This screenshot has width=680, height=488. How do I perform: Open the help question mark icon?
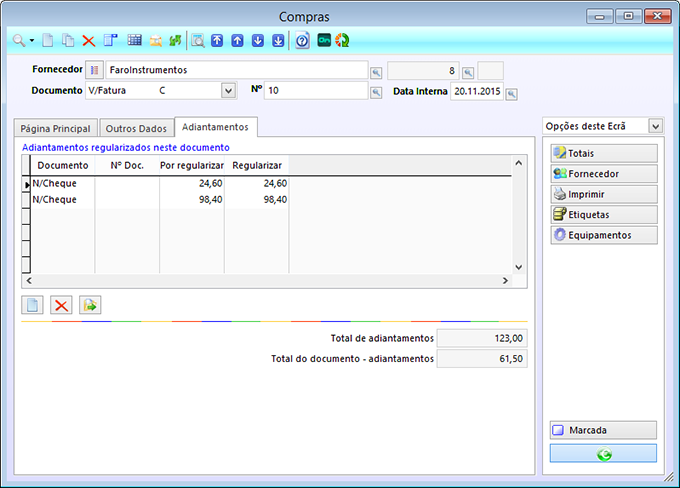point(302,41)
